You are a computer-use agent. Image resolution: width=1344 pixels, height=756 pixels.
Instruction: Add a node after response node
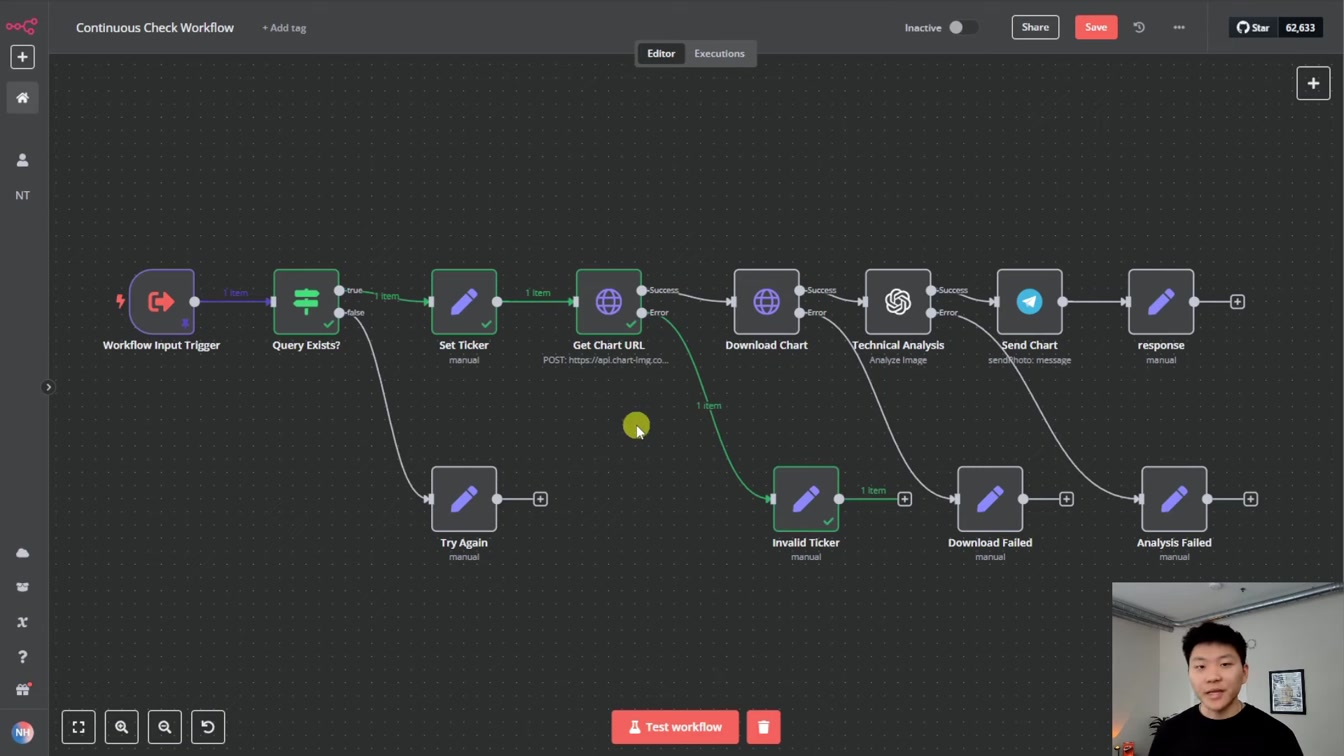click(1237, 301)
